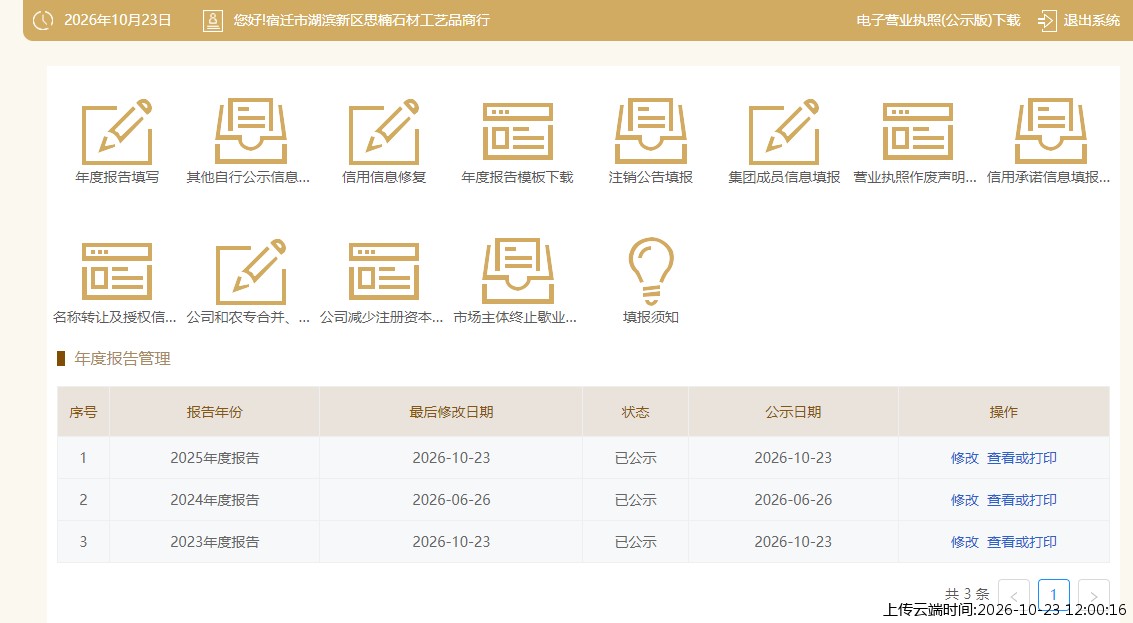Open 年度报告填写 icon

117,132
